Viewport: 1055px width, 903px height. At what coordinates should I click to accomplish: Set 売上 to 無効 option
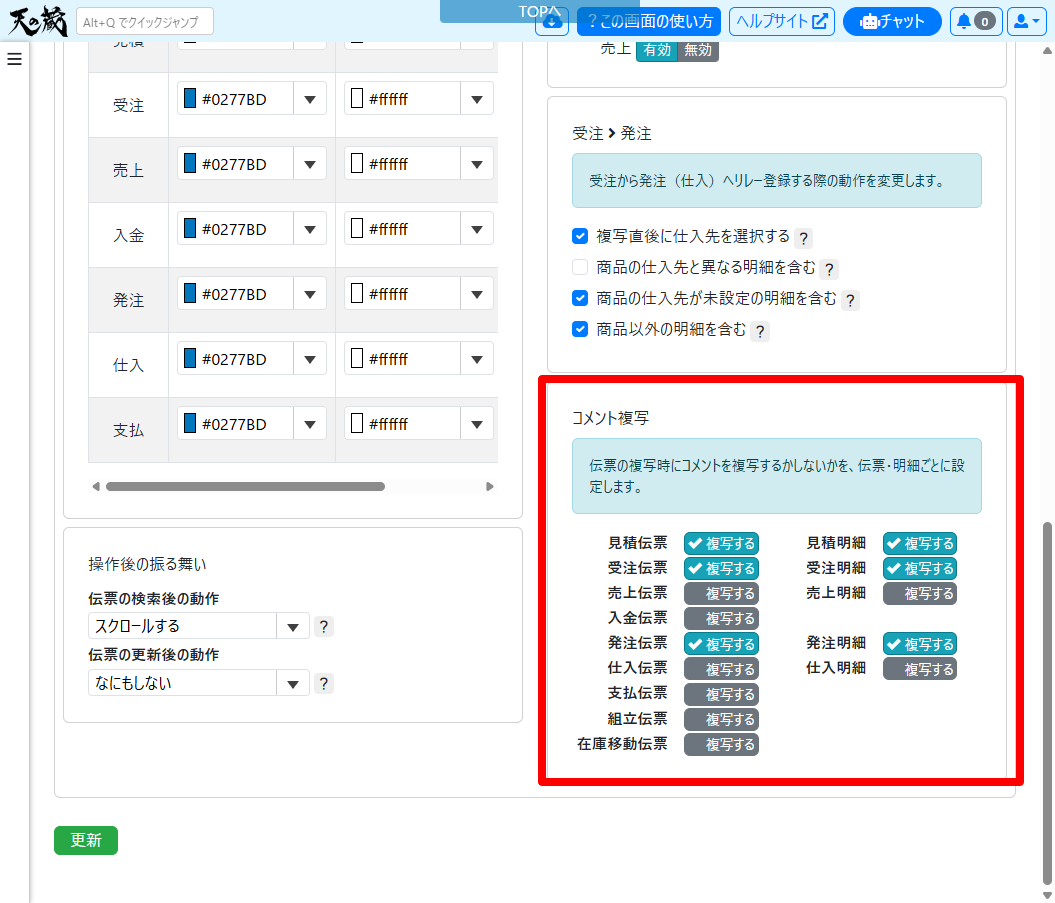point(698,50)
